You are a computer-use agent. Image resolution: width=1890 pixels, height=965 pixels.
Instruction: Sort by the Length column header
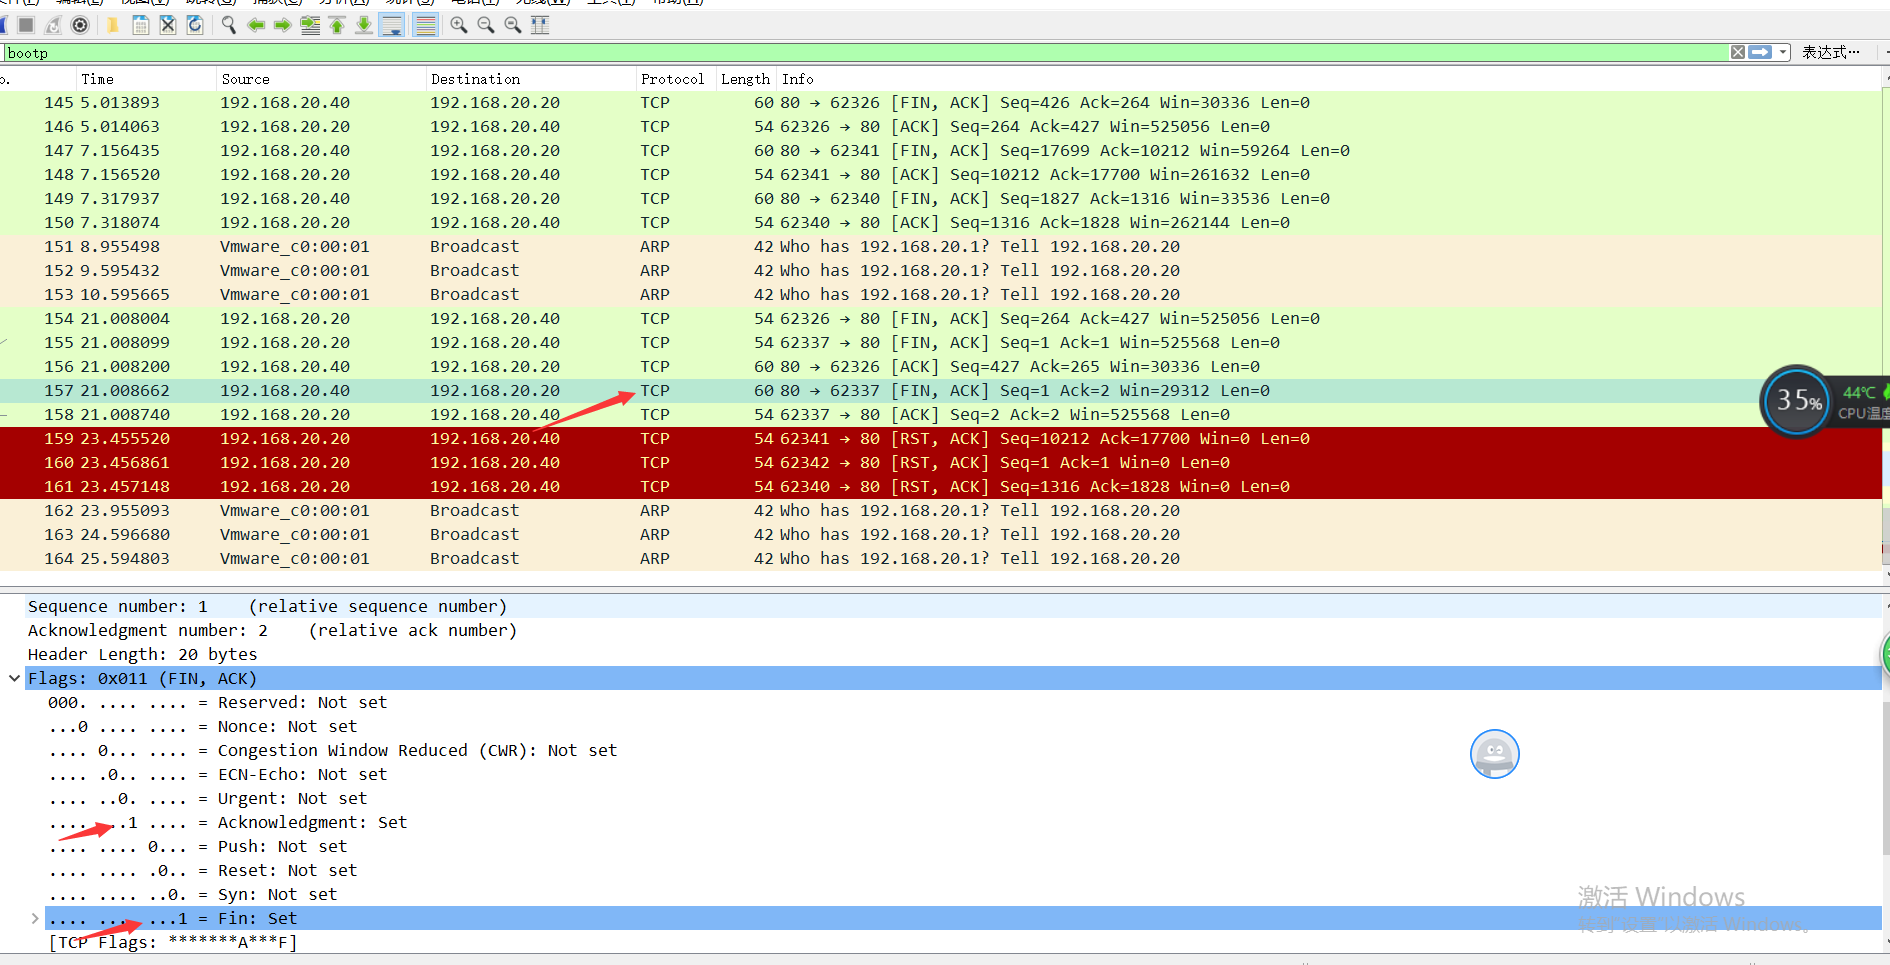pos(746,79)
